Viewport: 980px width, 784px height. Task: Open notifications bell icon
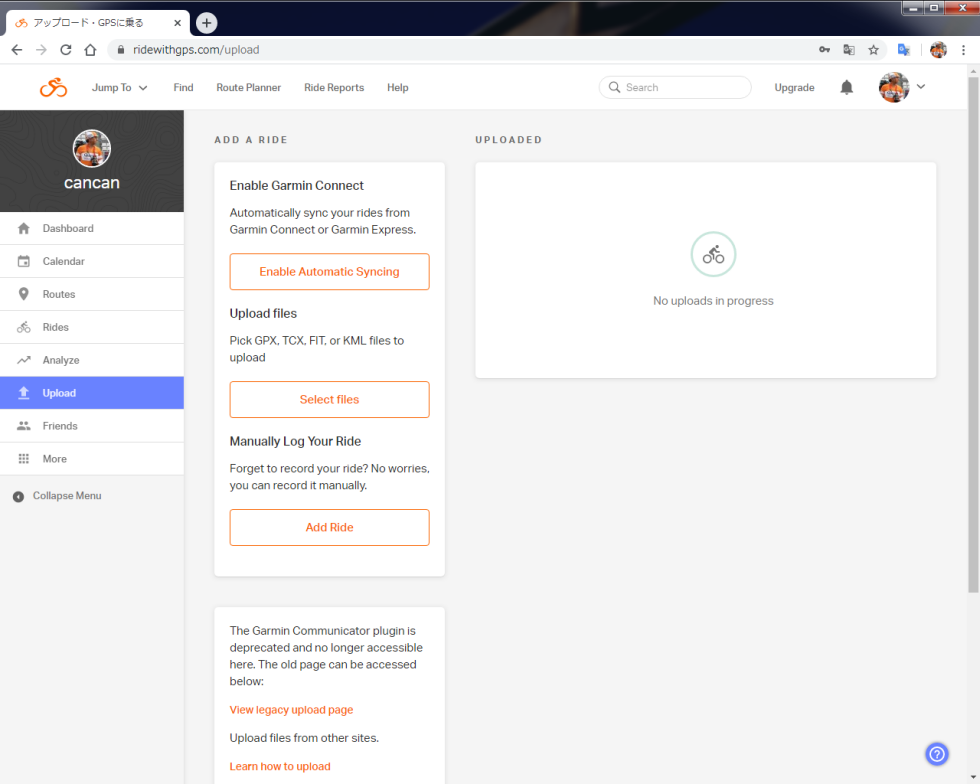click(846, 88)
